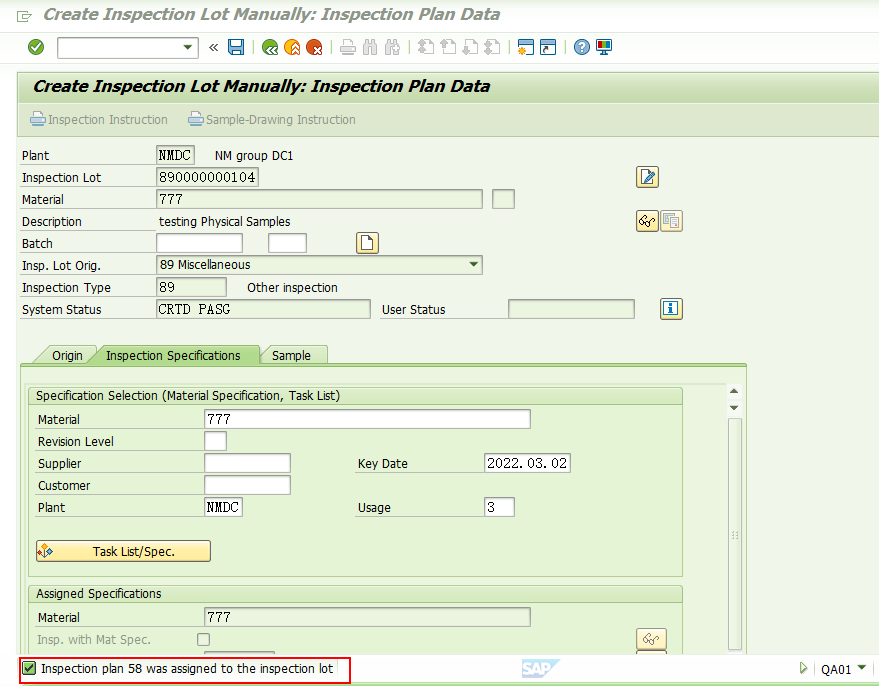Toggle the Insp. with Mat Spec. checkbox
The image size is (879, 686).
[203, 639]
